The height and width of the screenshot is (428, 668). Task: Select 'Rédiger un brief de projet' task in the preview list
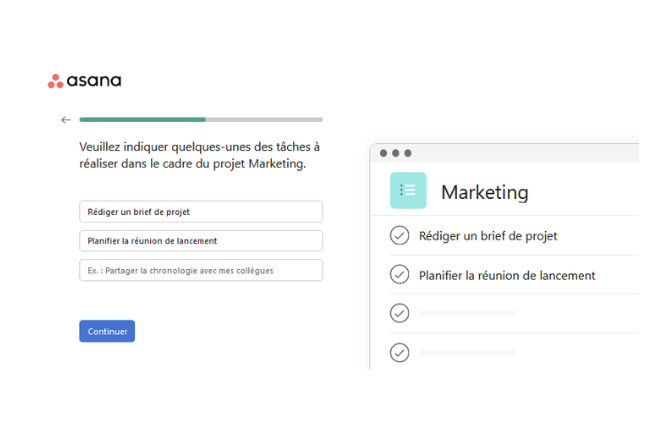coord(488,236)
